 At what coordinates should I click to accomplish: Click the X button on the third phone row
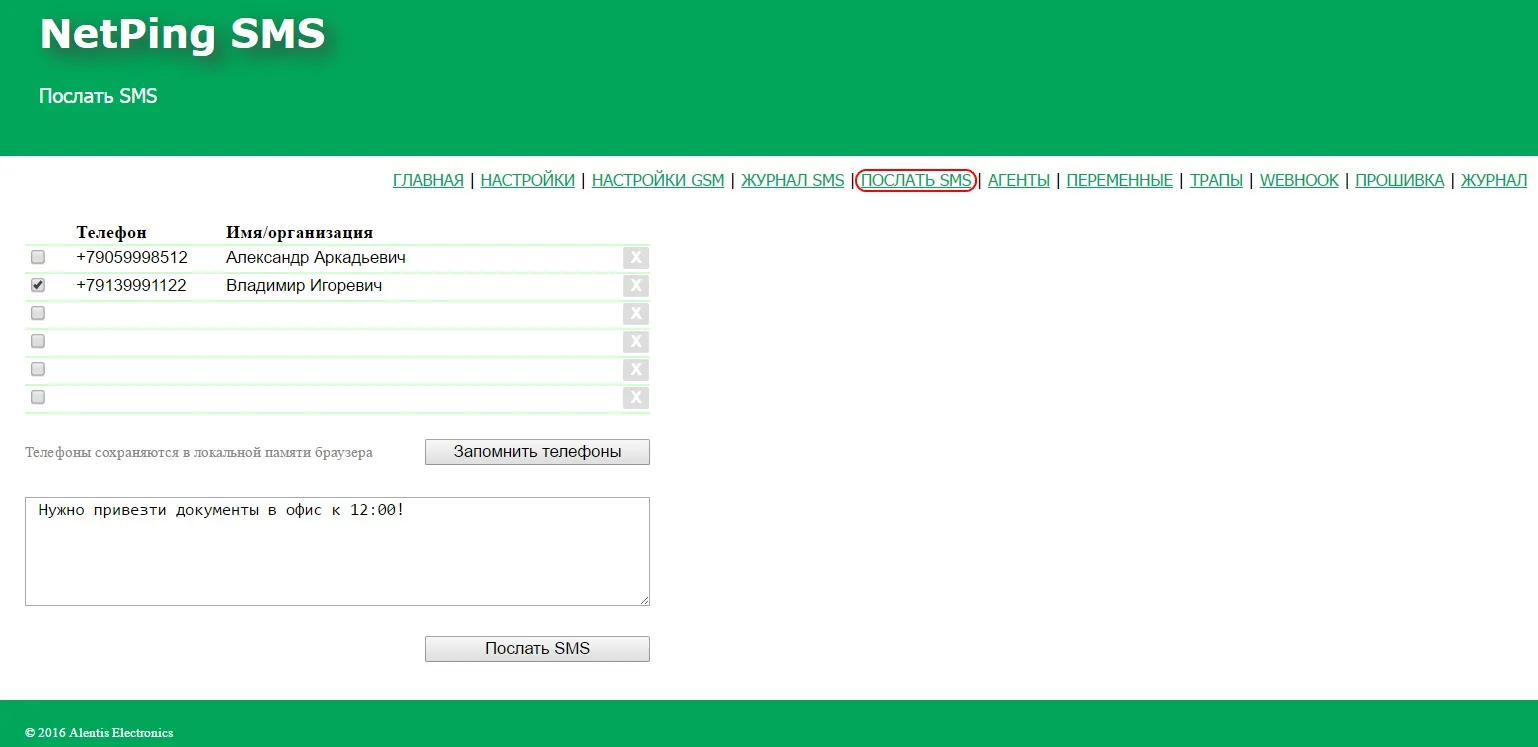point(636,314)
